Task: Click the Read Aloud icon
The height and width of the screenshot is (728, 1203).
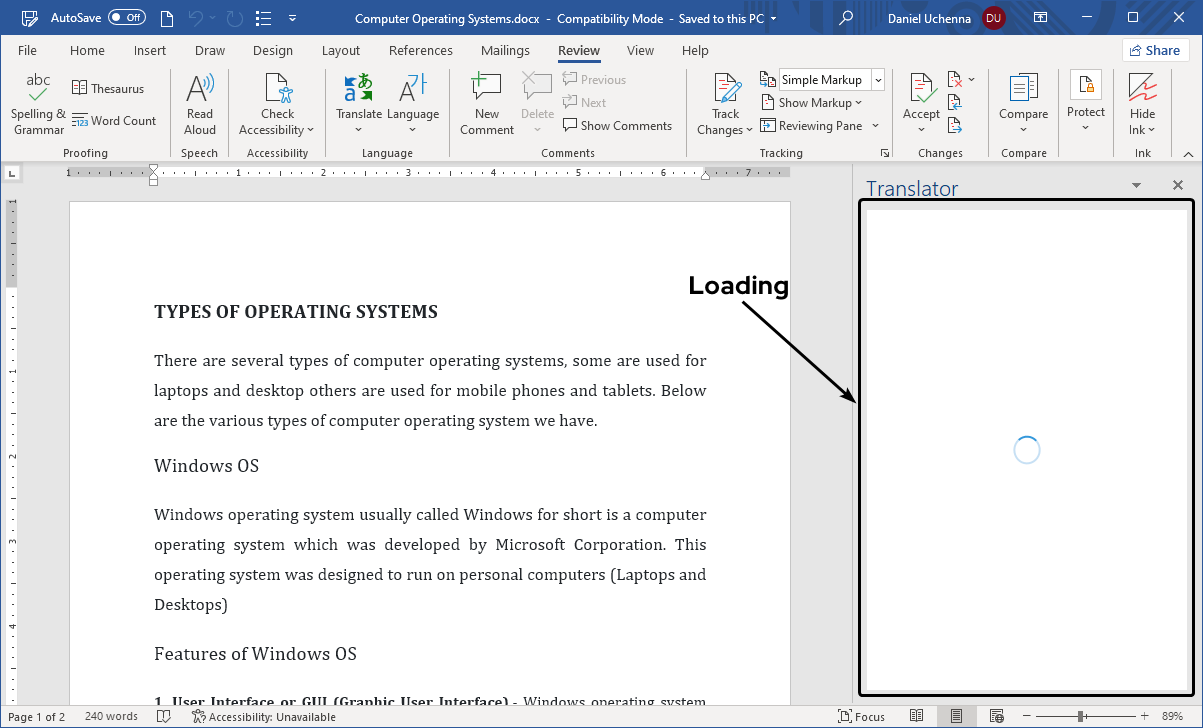Action: (x=200, y=92)
